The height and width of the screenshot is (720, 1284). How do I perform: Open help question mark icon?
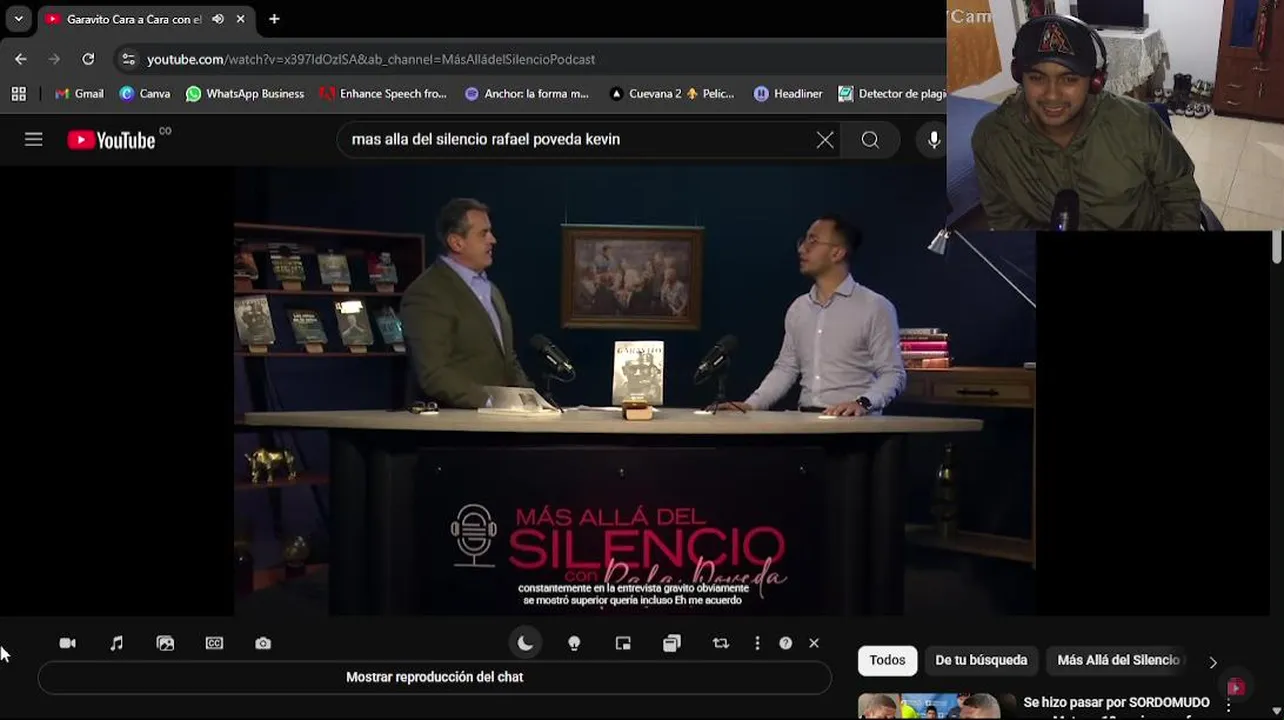pos(786,643)
